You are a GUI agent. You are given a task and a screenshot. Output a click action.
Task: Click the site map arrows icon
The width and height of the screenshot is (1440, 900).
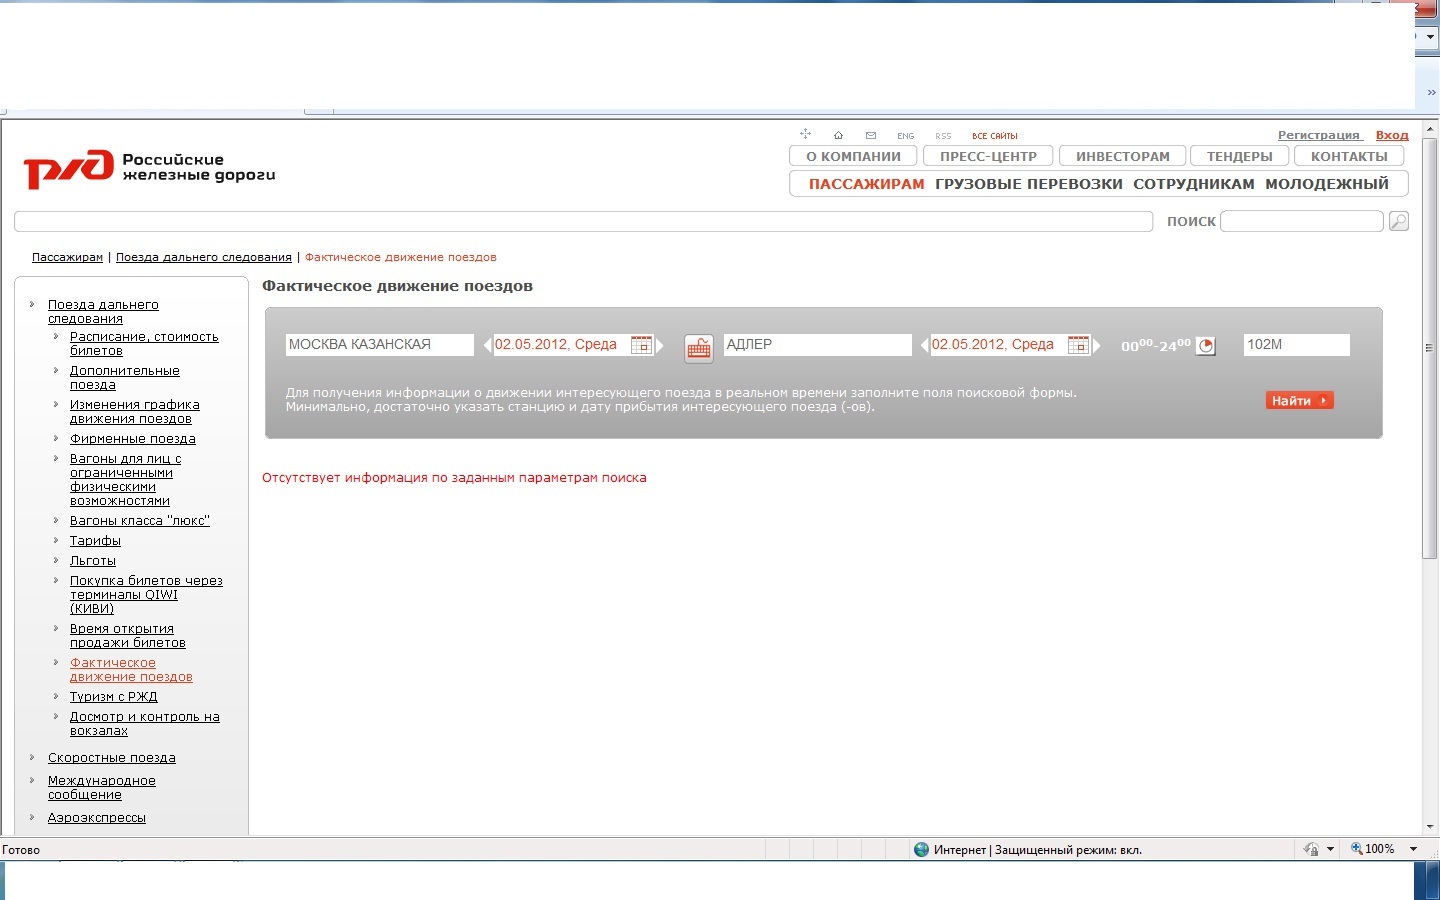[x=805, y=134]
